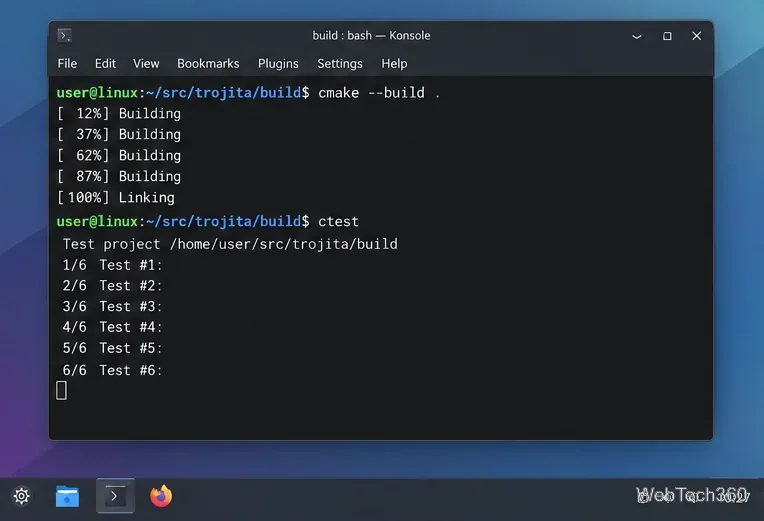This screenshot has height=521, width=764.
Task: Minimize the Konsole window
Action: [x=636, y=36]
